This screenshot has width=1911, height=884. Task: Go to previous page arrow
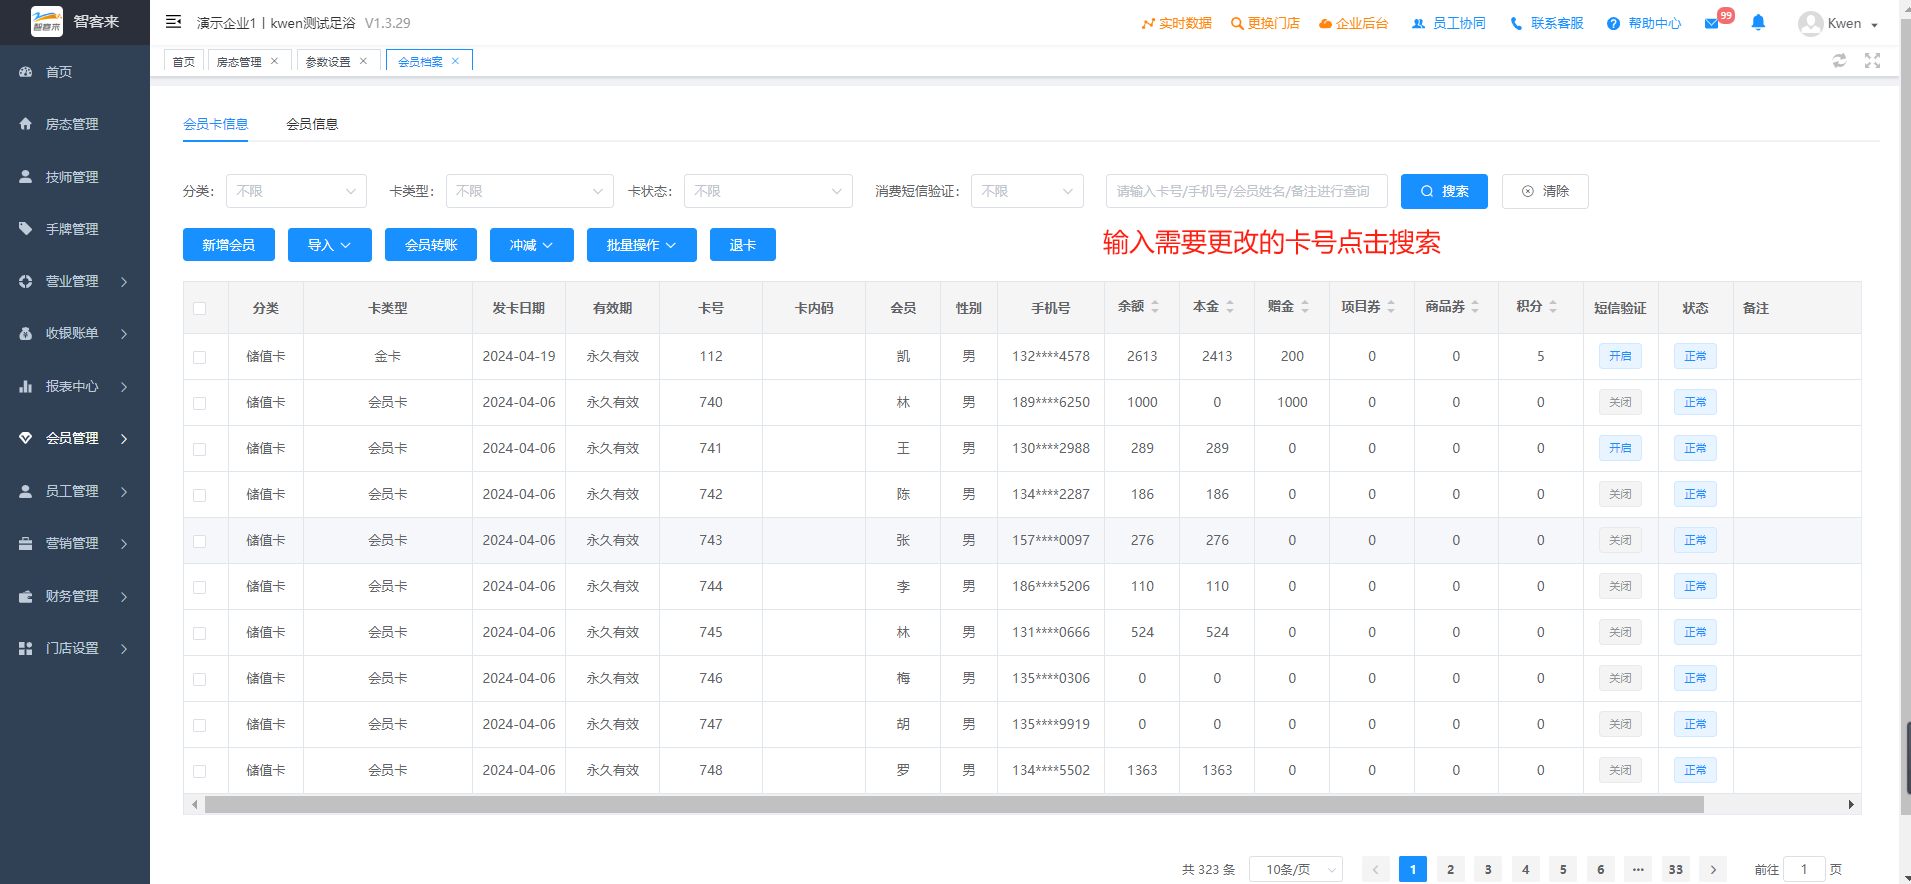pos(1375,869)
